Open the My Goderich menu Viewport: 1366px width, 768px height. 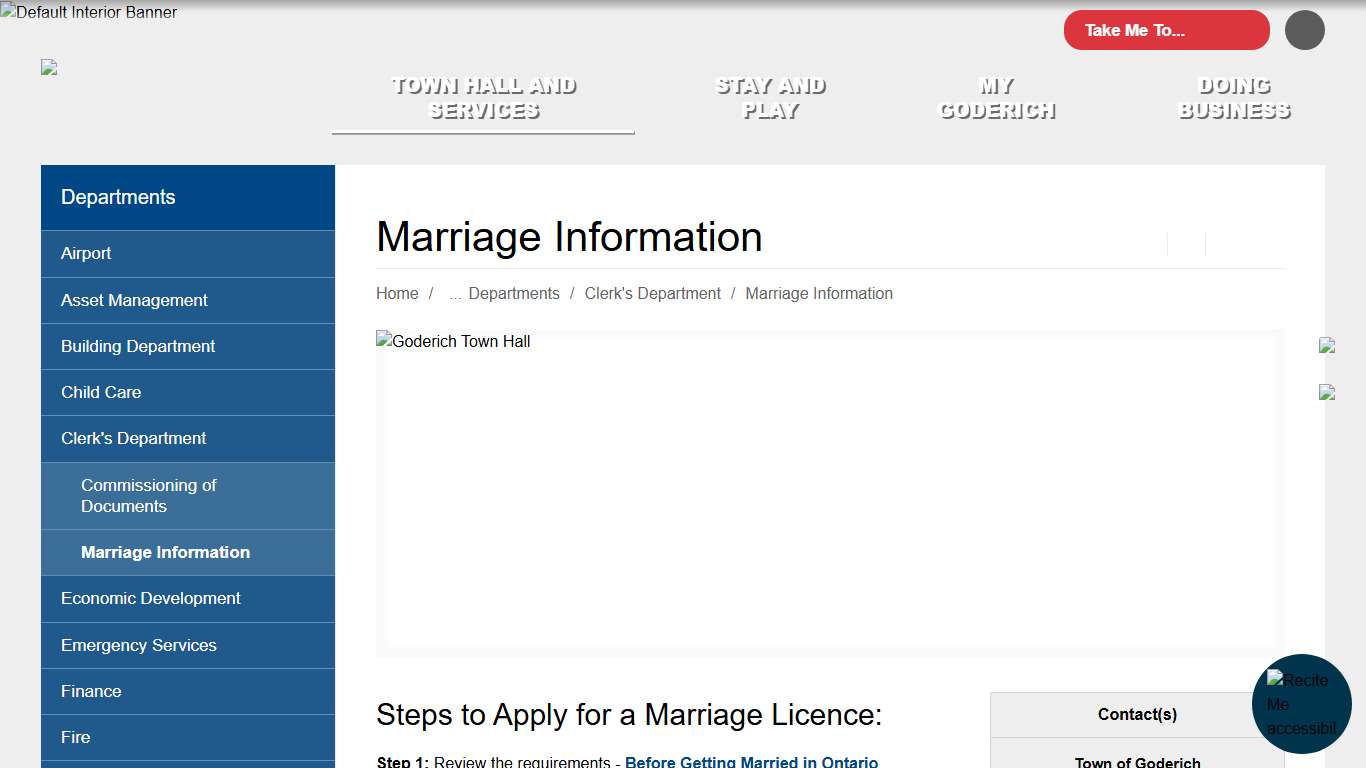[996, 97]
